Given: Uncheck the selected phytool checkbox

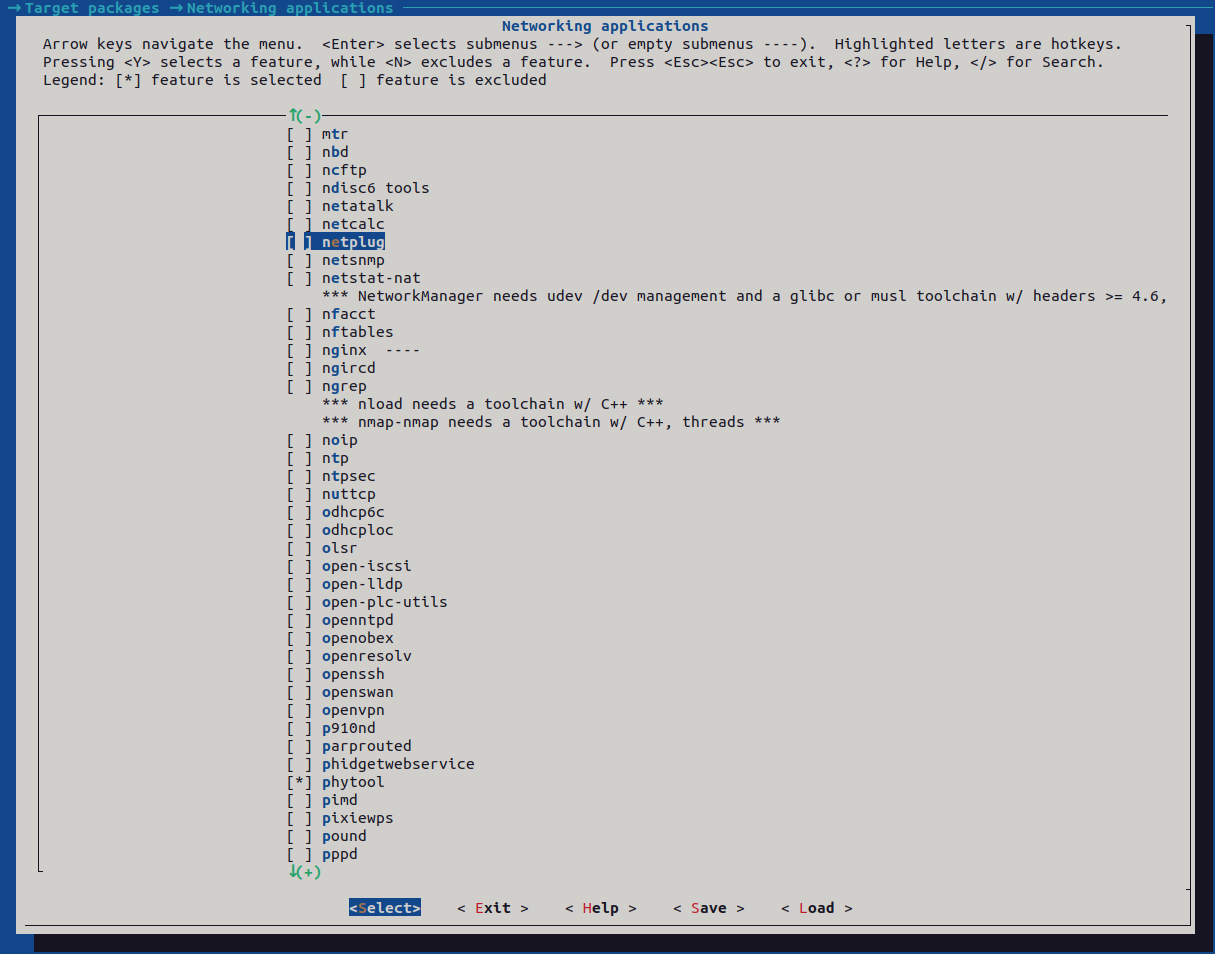Looking at the screenshot, I should (299, 782).
